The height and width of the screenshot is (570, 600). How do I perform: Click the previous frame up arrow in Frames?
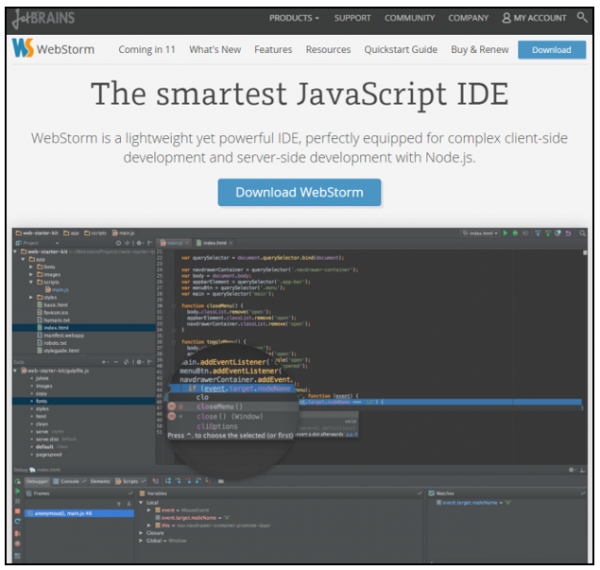pyautogui.click(x=119, y=504)
